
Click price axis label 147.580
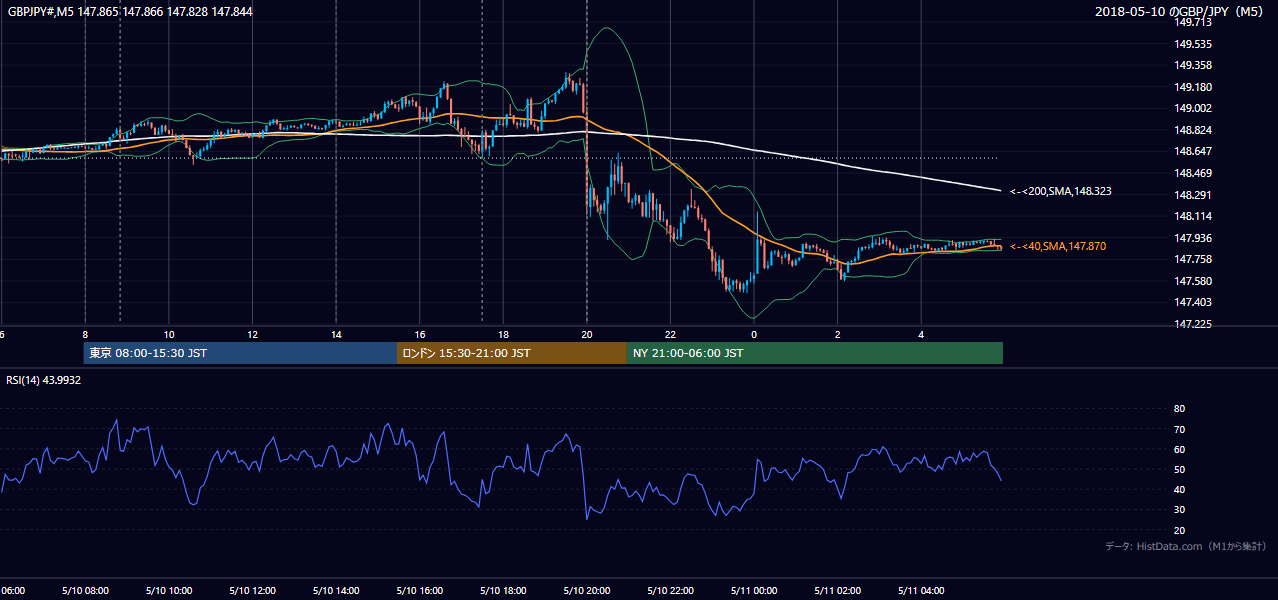tap(1192, 281)
